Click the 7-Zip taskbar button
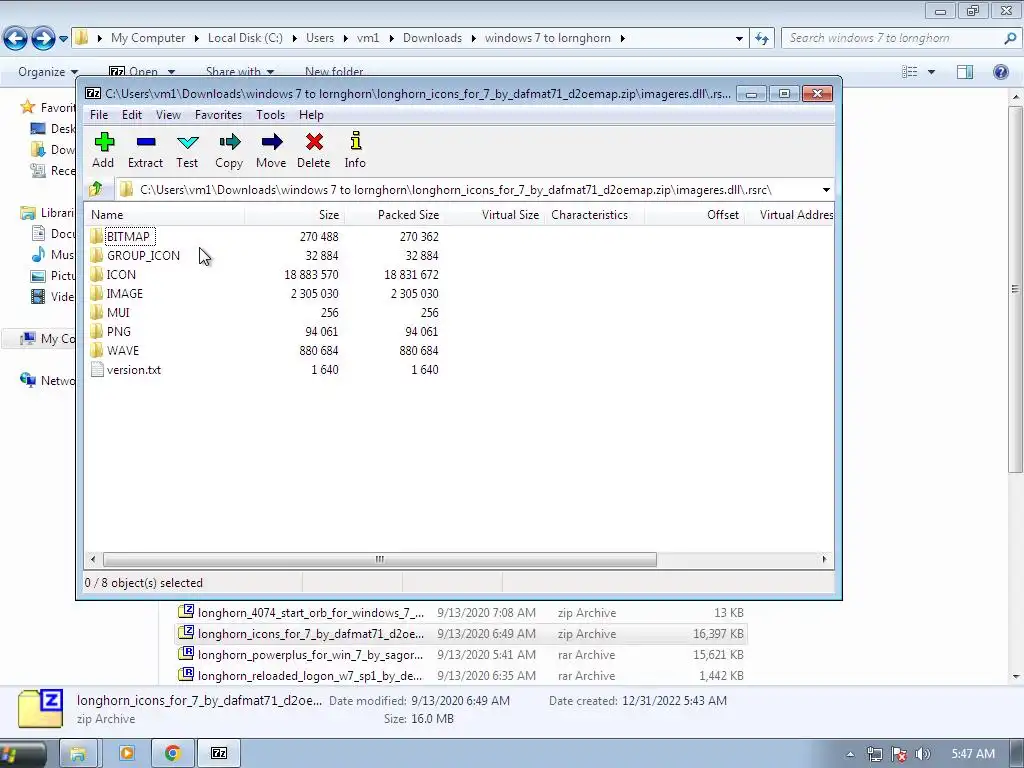 219,754
